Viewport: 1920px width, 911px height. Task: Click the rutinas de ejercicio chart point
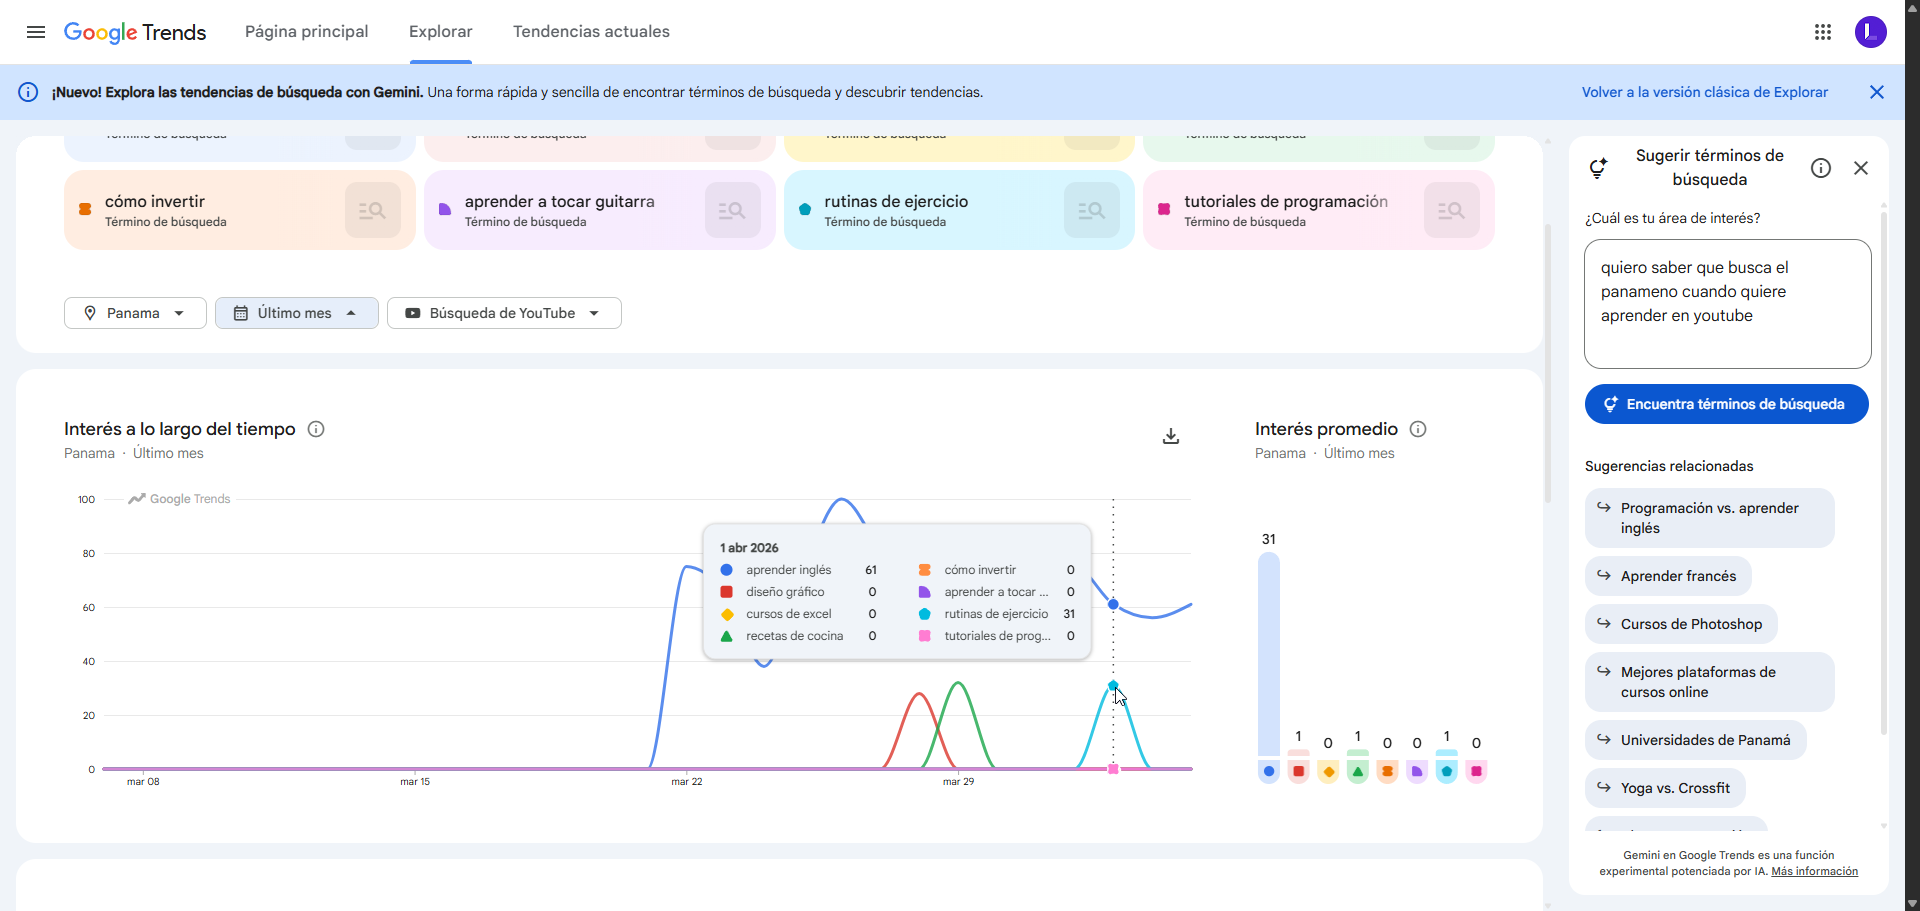[1113, 685]
